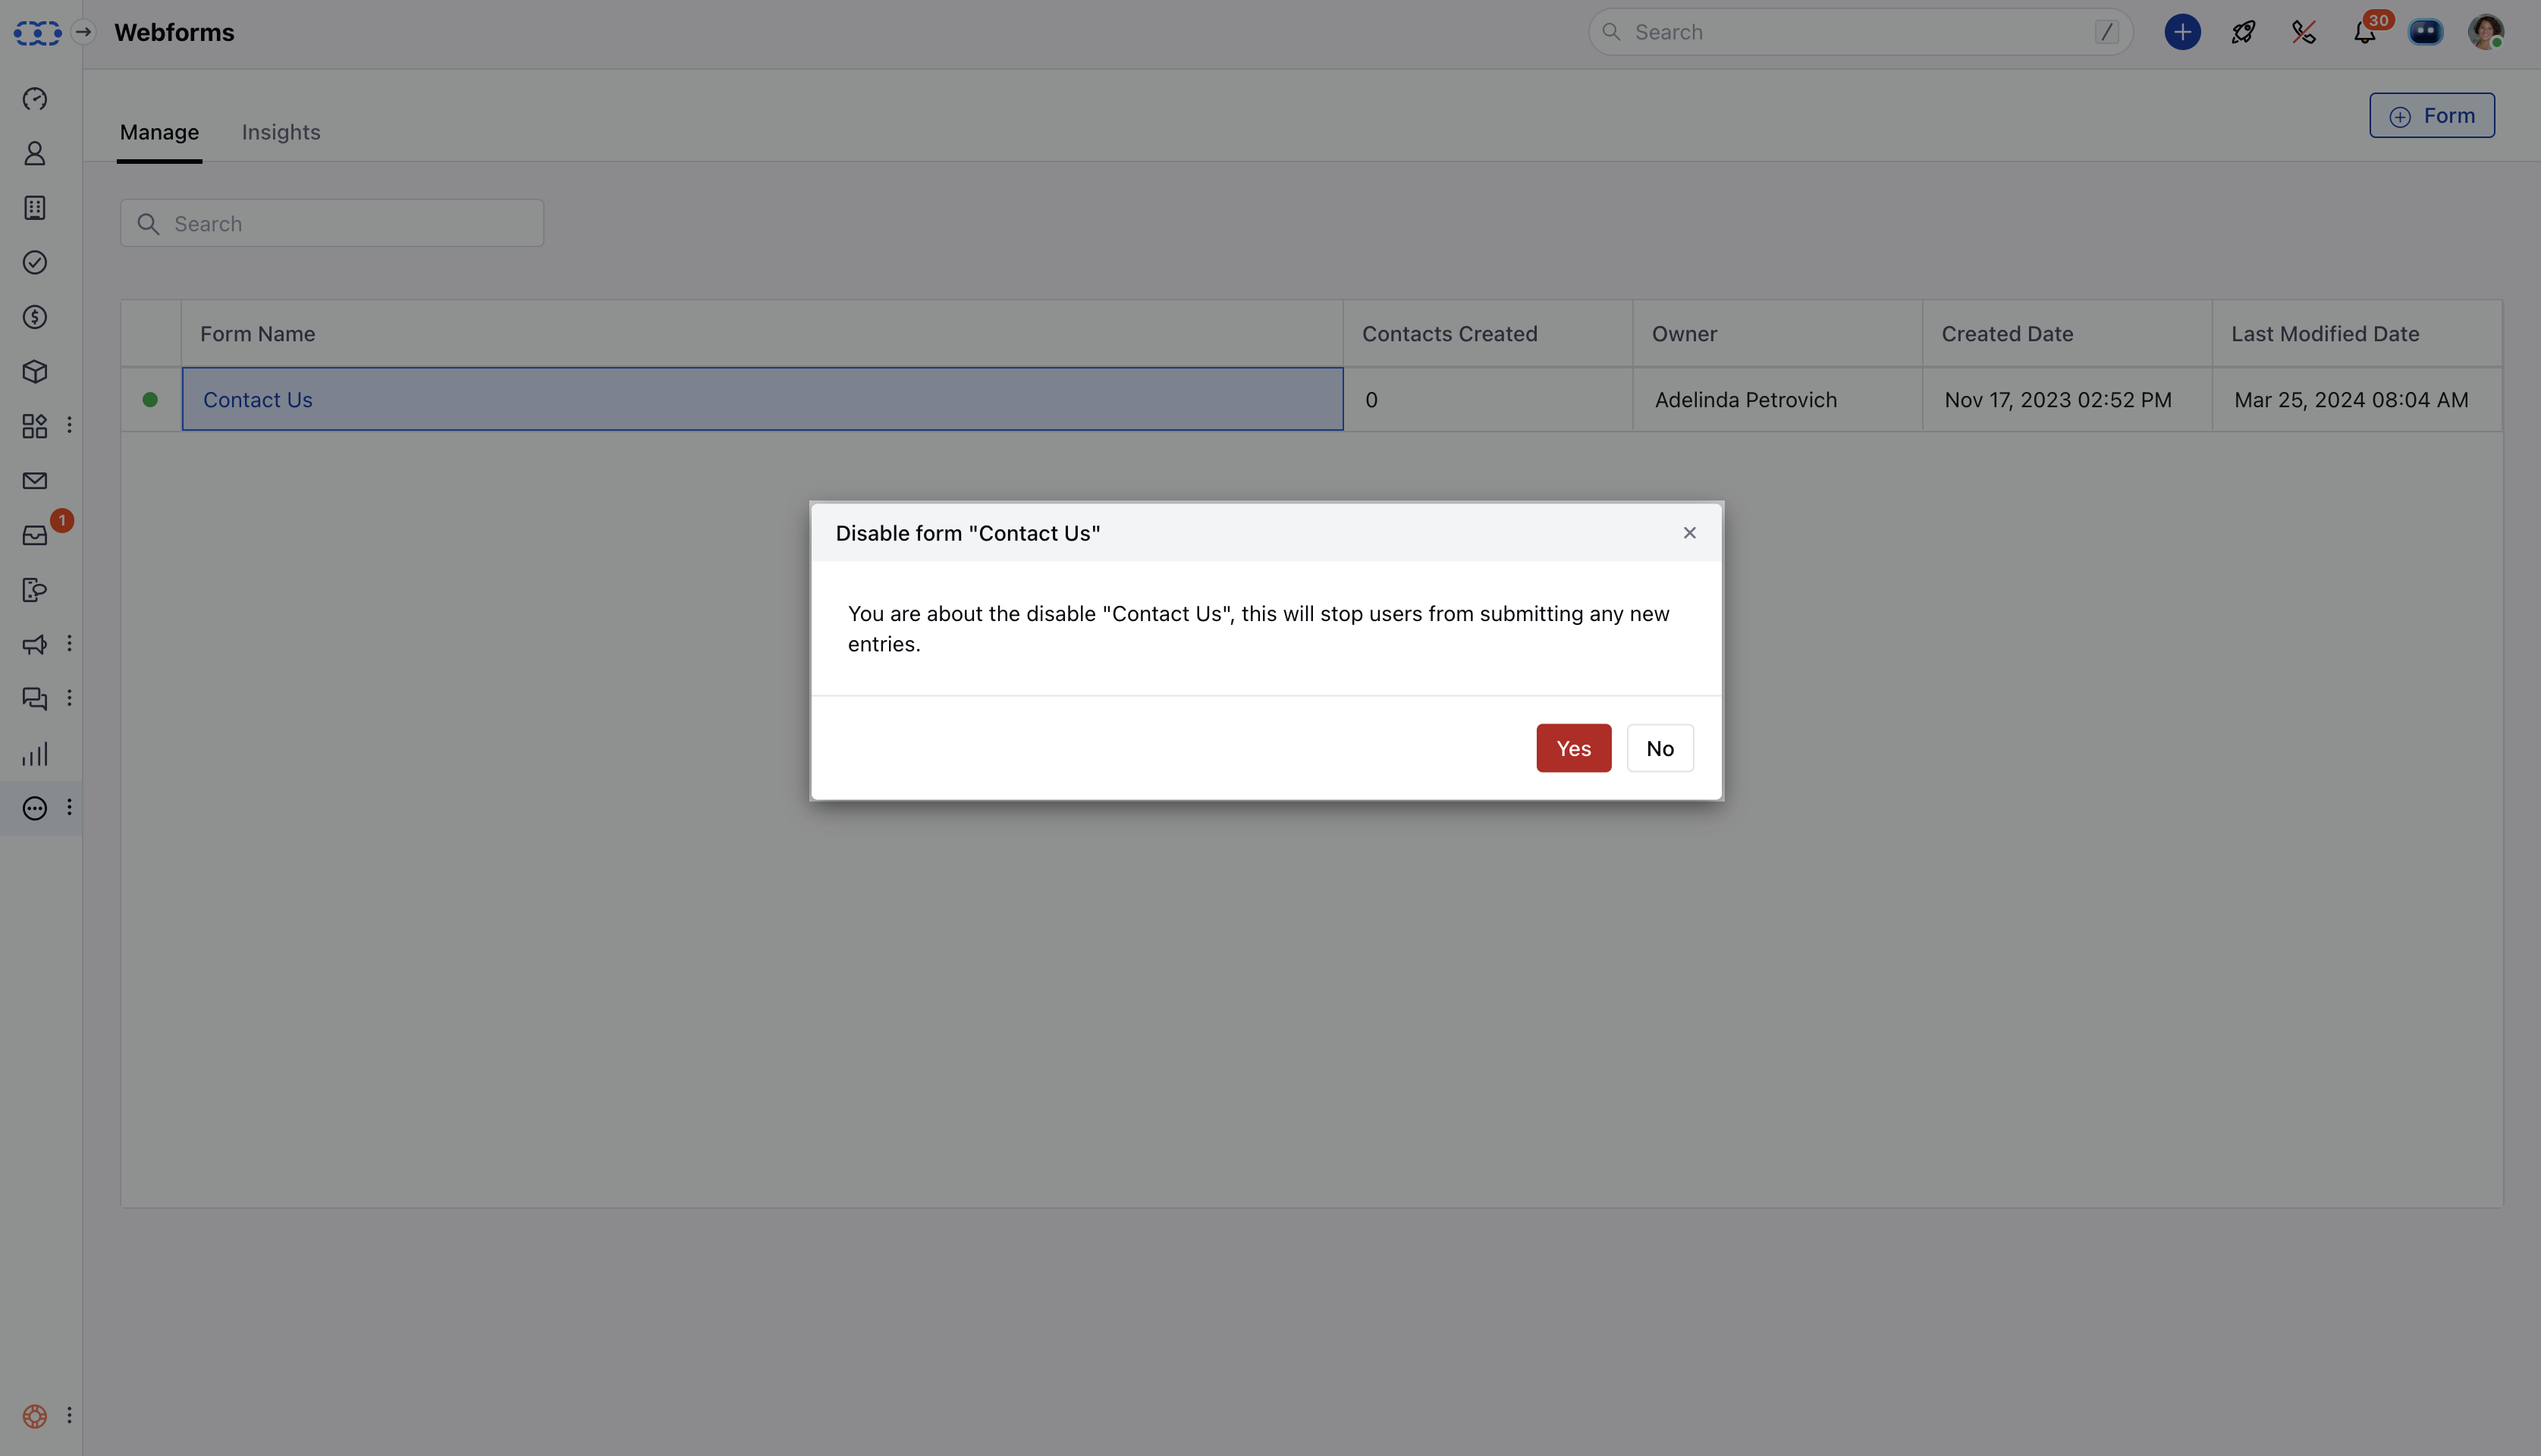Viewport: 2541px width, 1456px height.
Task: Focus the webforms Search field
Action: point(332,223)
